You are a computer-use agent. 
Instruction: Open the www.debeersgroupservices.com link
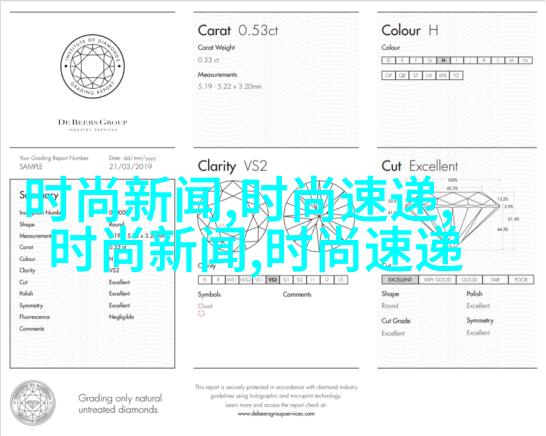[276, 414]
